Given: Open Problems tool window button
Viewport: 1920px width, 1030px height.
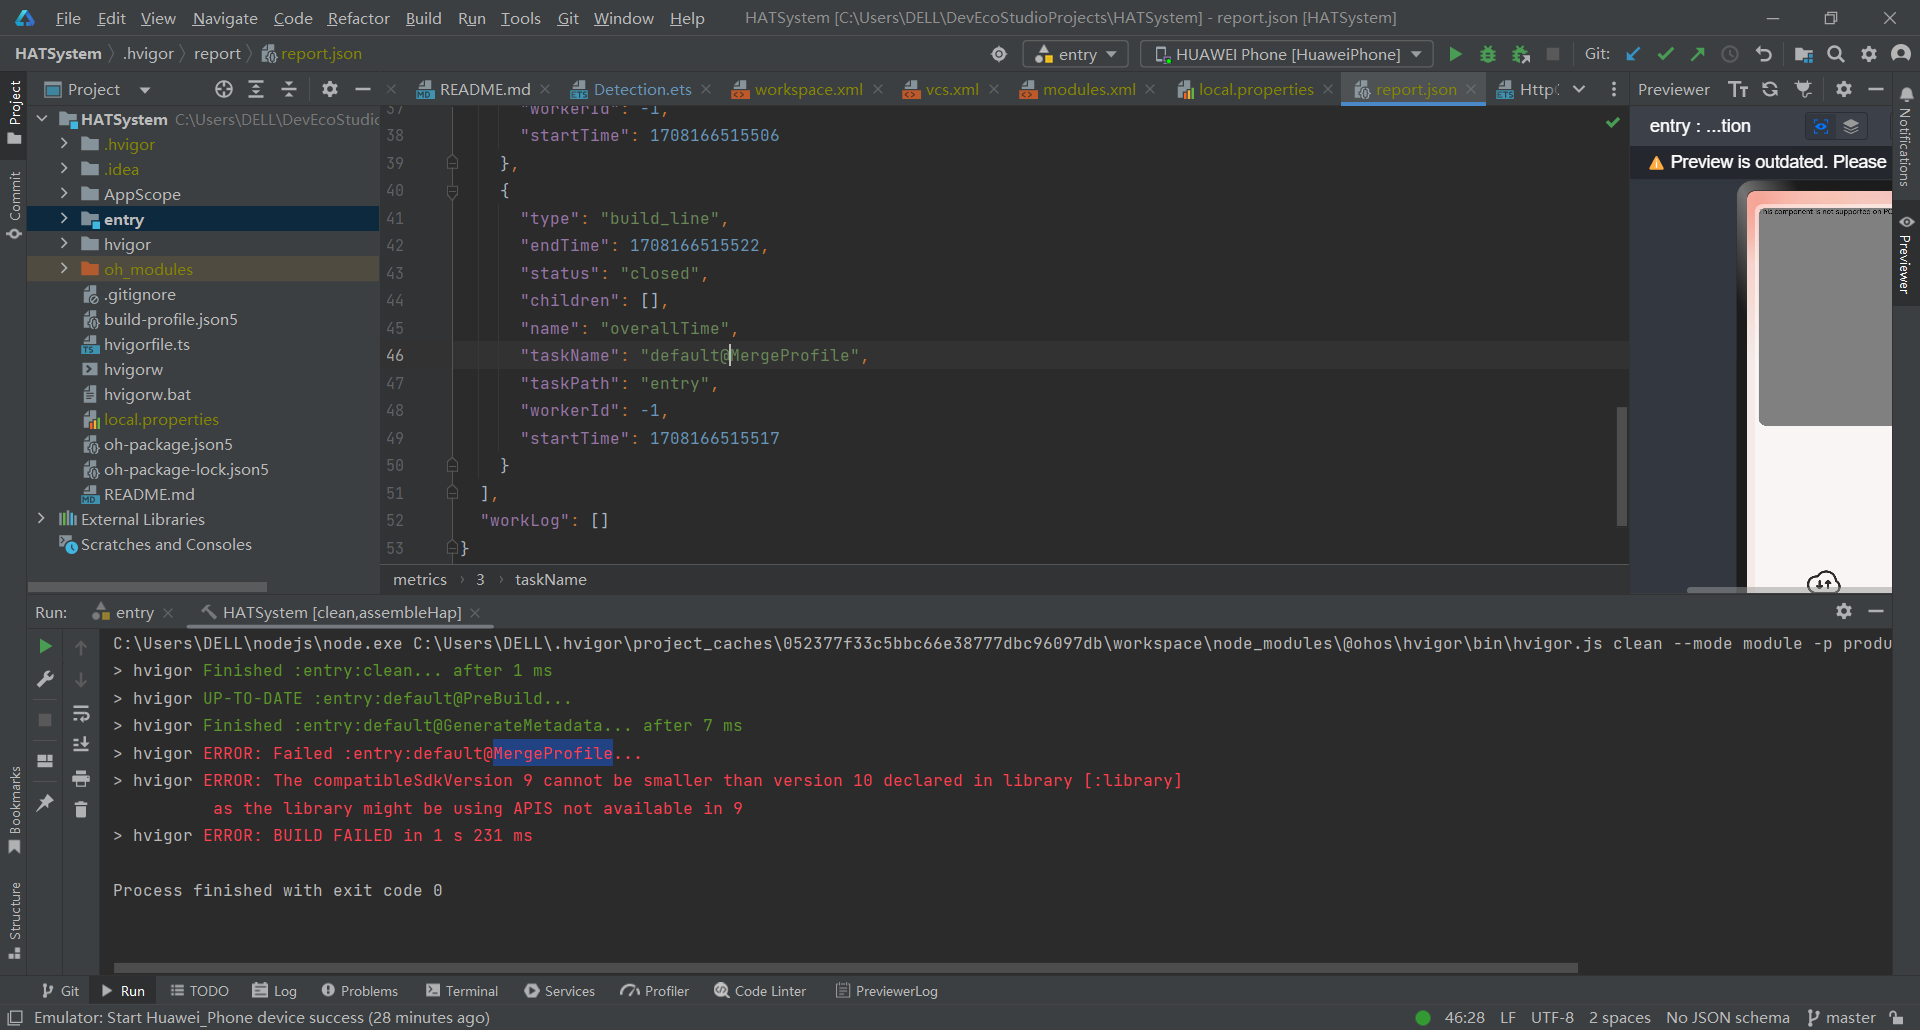Looking at the screenshot, I should pos(360,991).
